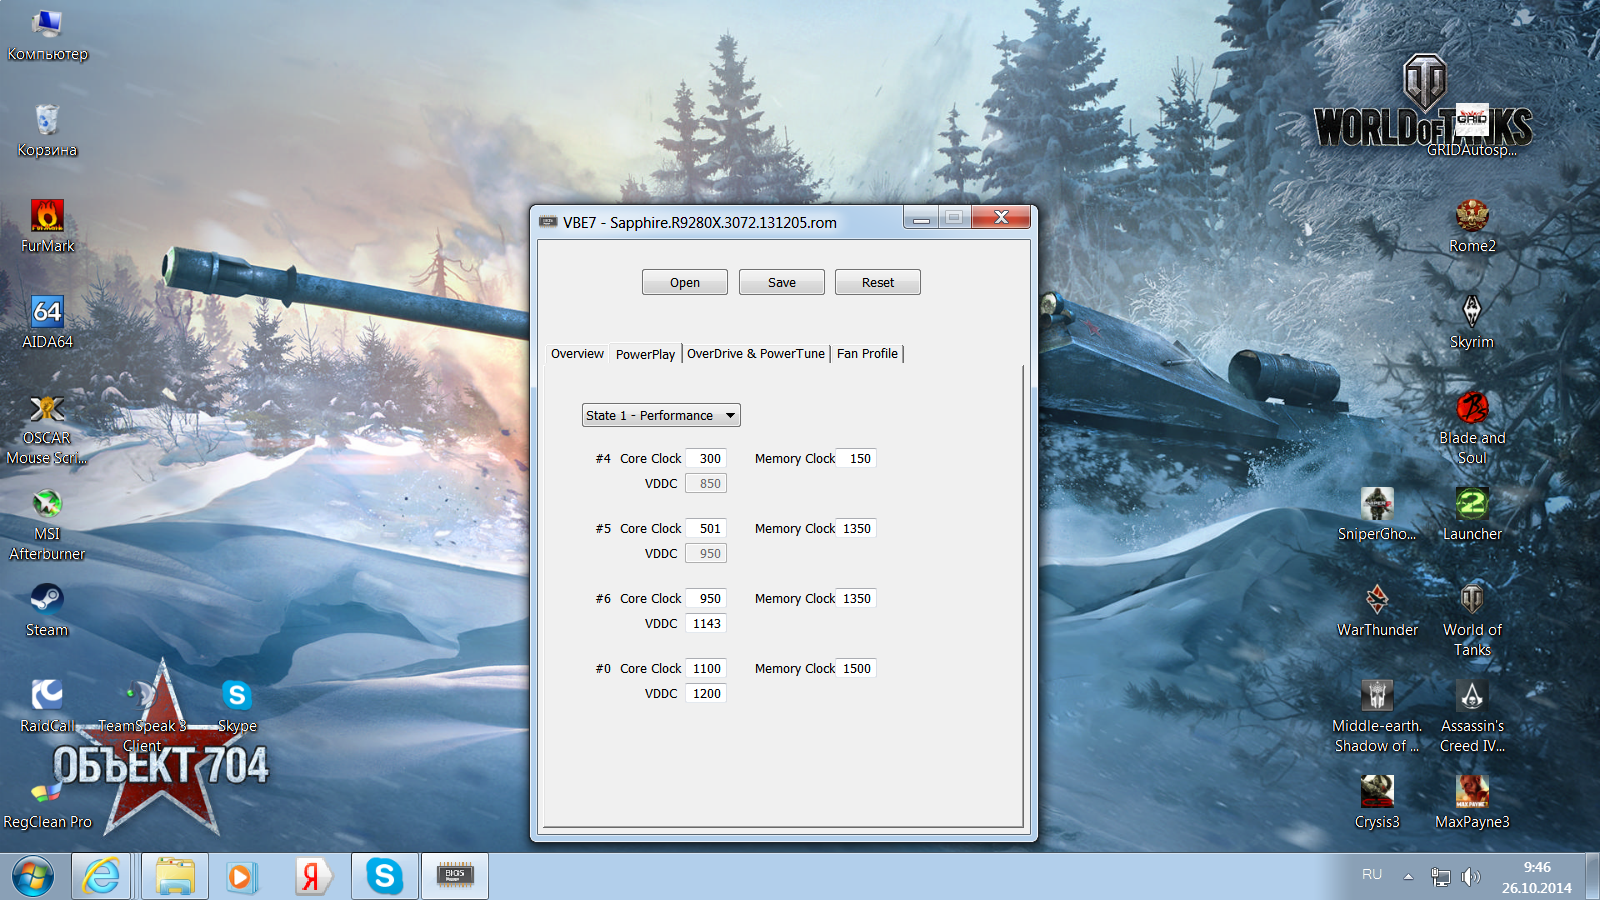This screenshot has width=1600, height=900.
Task: Edit the #5 Core Clock field
Action: click(706, 529)
